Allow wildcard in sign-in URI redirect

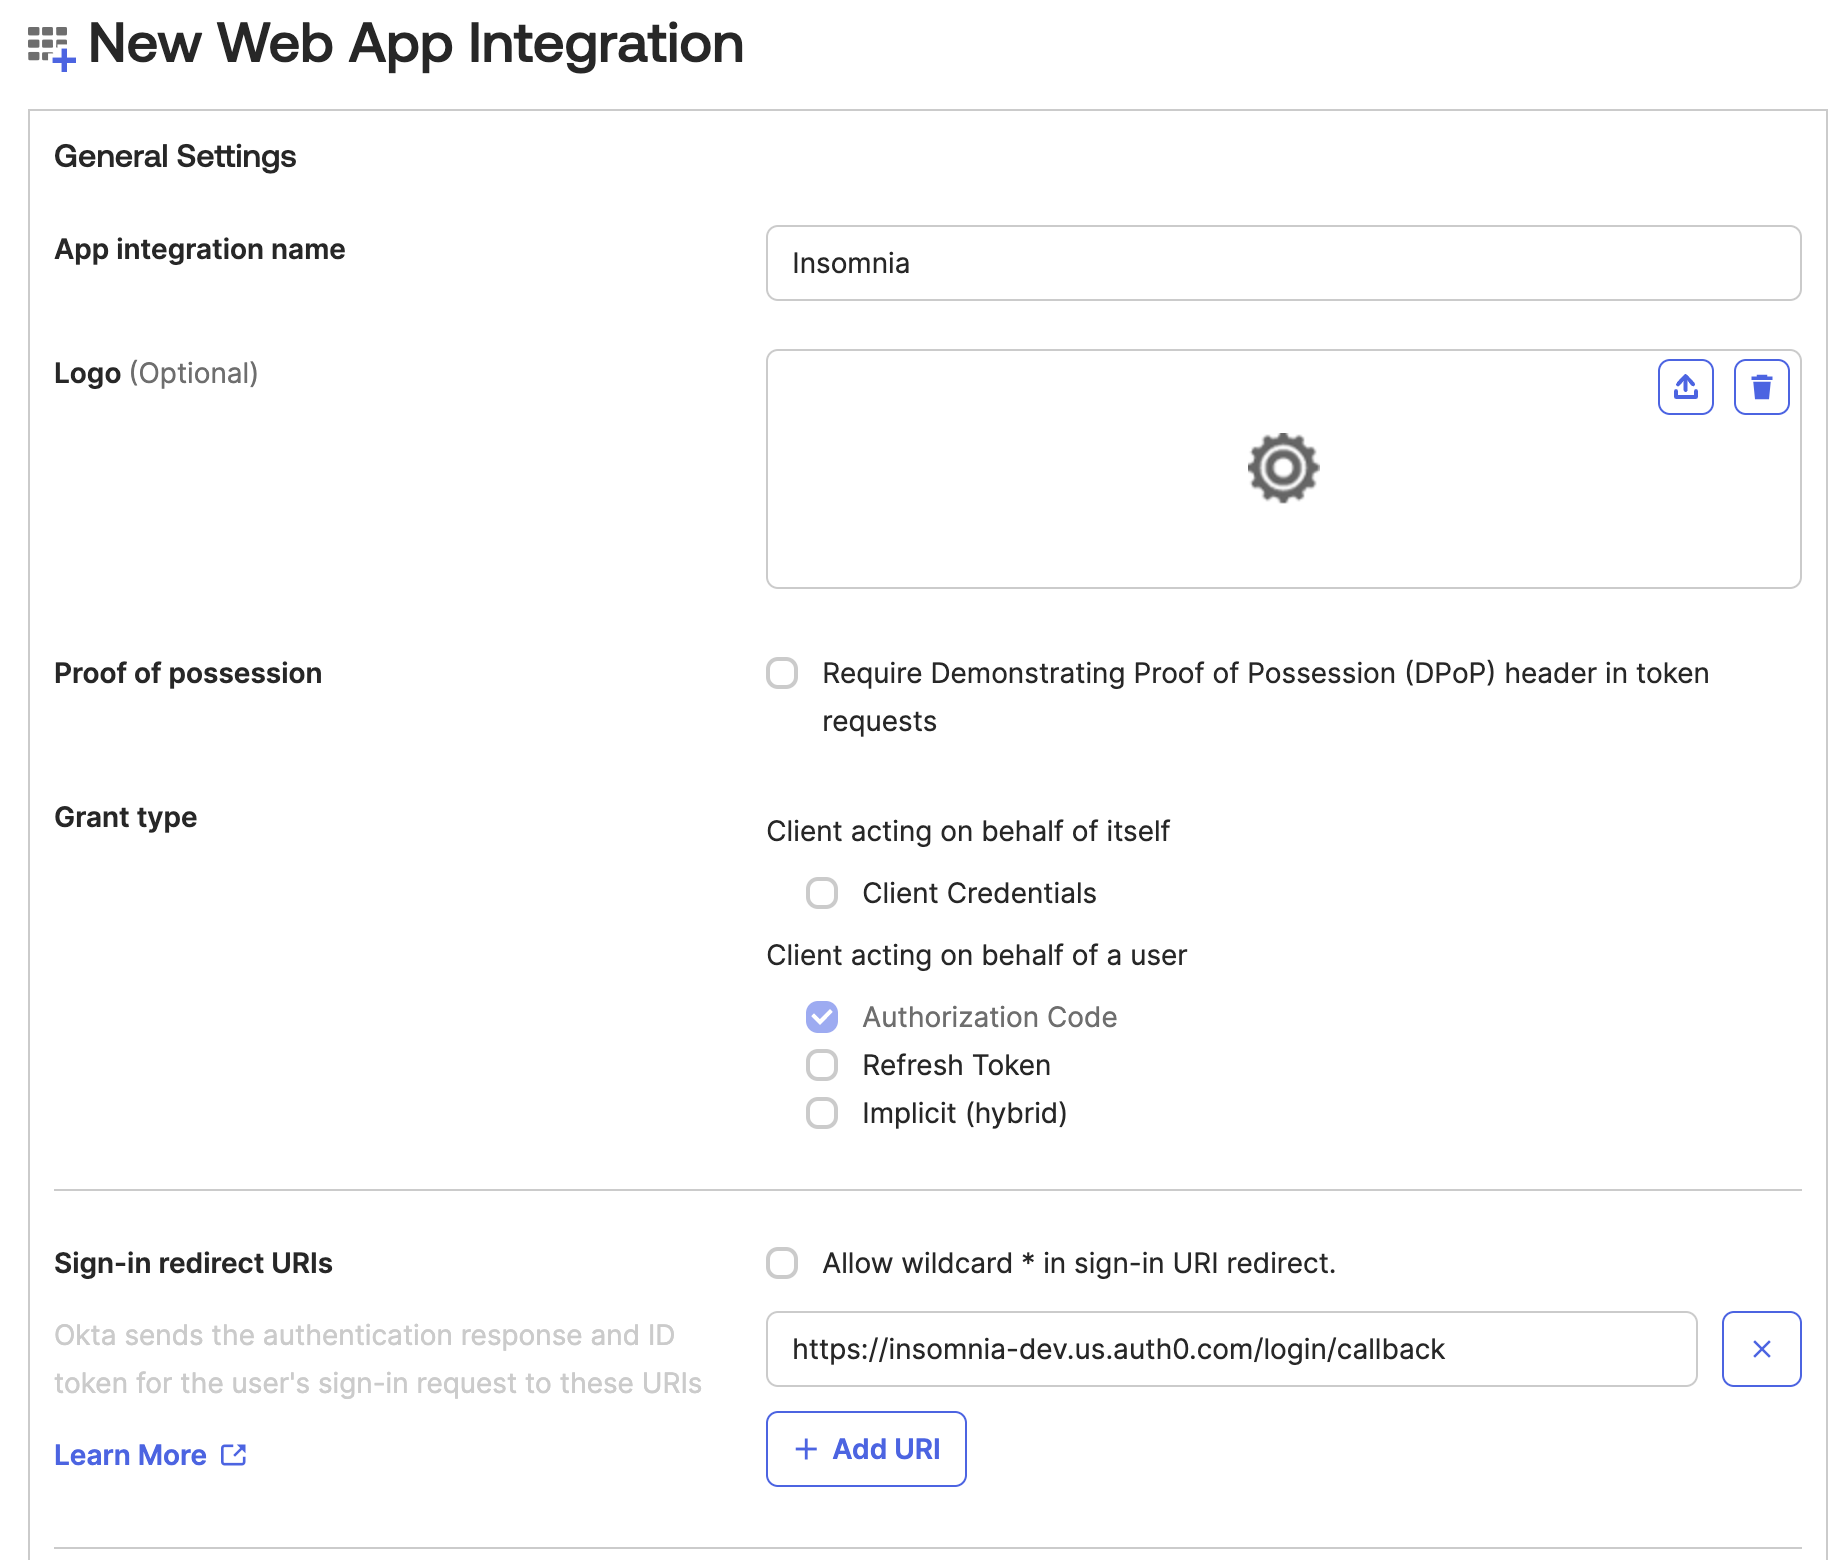(x=782, y=1263)
